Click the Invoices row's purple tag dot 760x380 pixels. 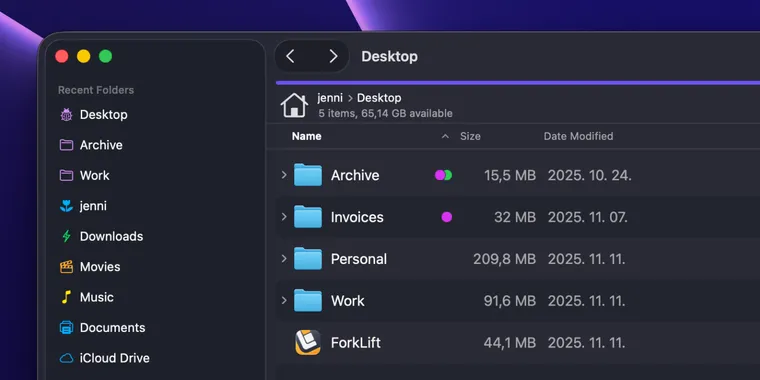pyautogui.click(x=447, y=217)
